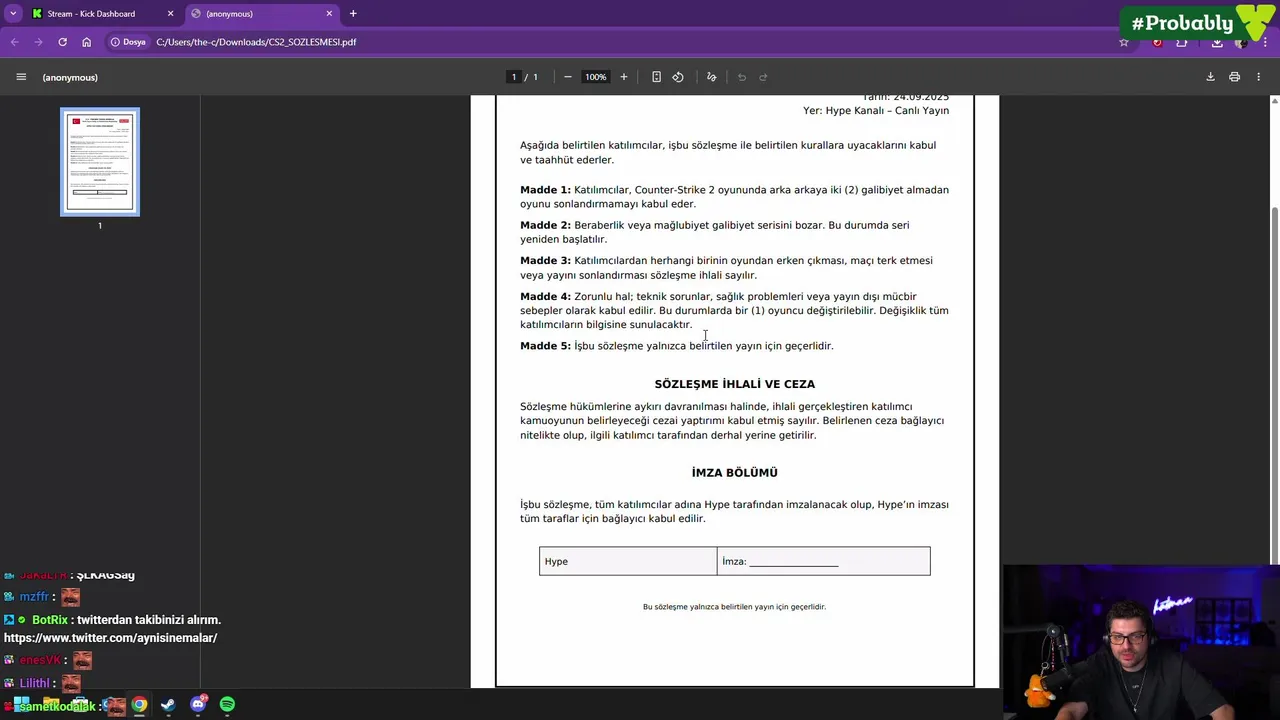Download the PDF file
The height and width of the screenshot is (720, 1280).
1210,77
